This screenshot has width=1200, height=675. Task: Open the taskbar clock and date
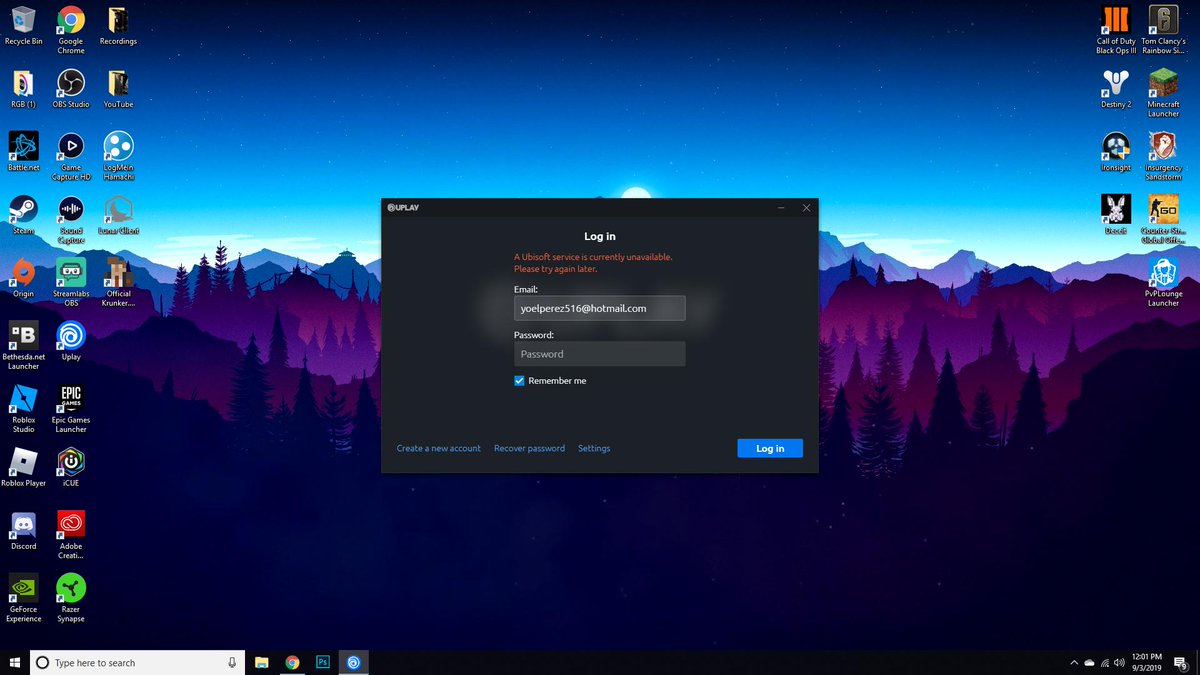pos(1148,662)
